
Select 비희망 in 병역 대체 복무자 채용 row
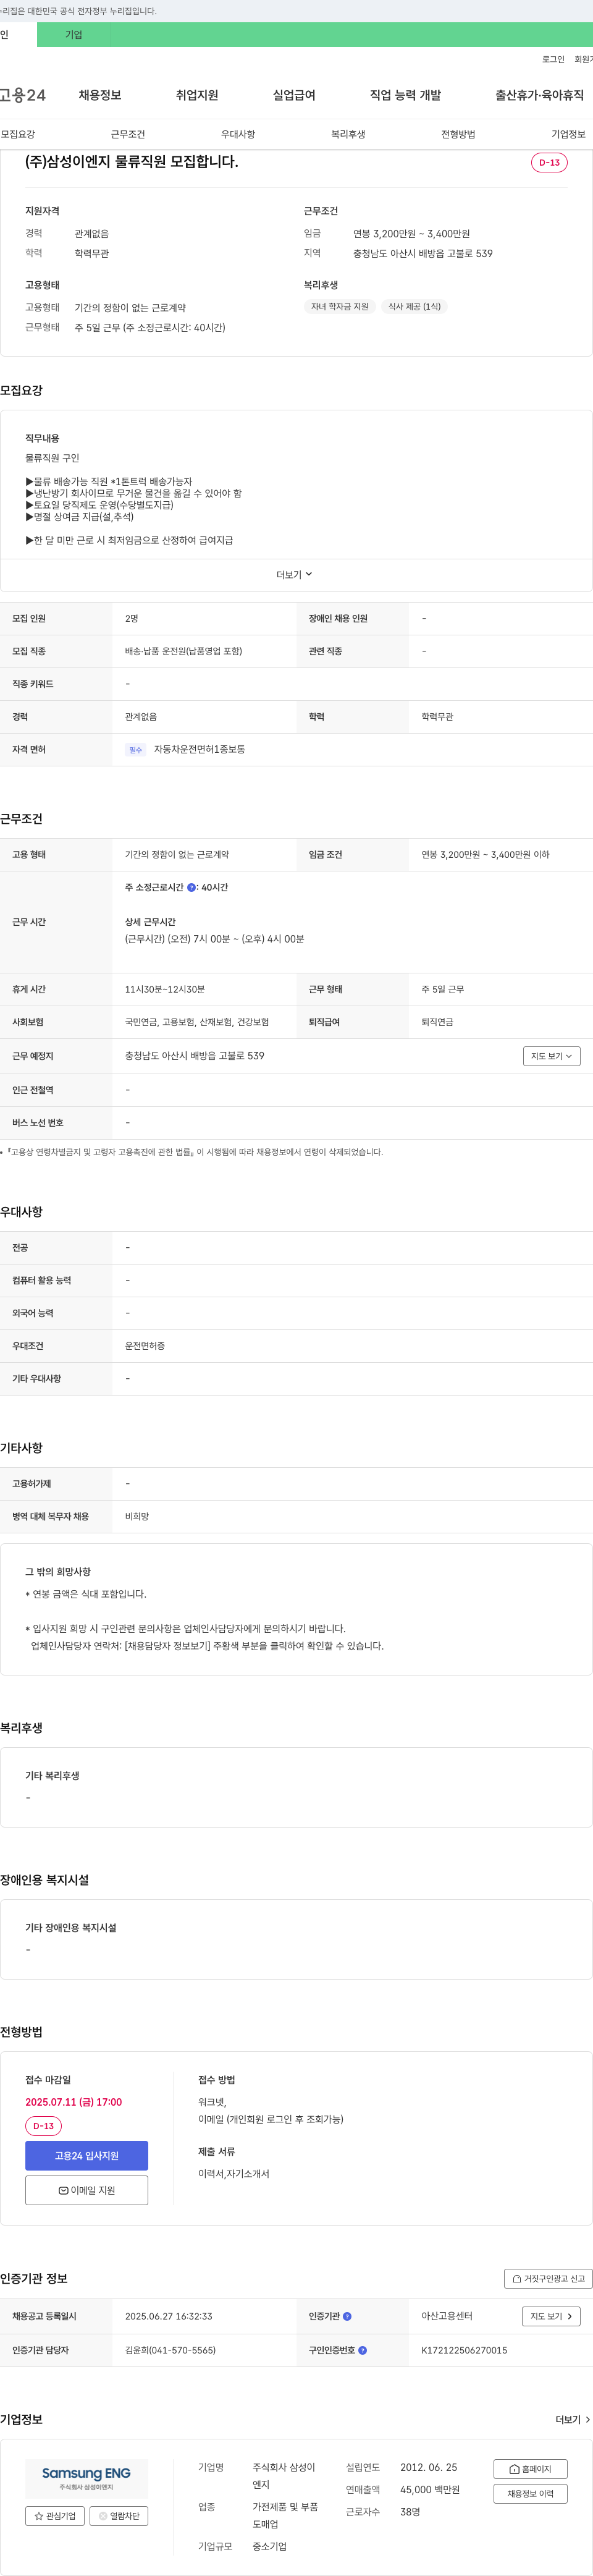tap(137, 1517)
